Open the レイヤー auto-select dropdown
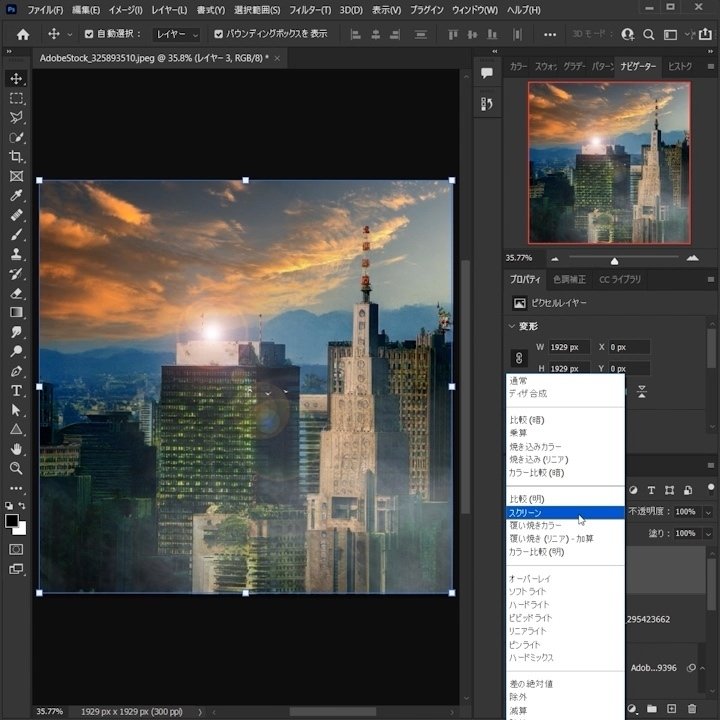 (x=176, y=34)
